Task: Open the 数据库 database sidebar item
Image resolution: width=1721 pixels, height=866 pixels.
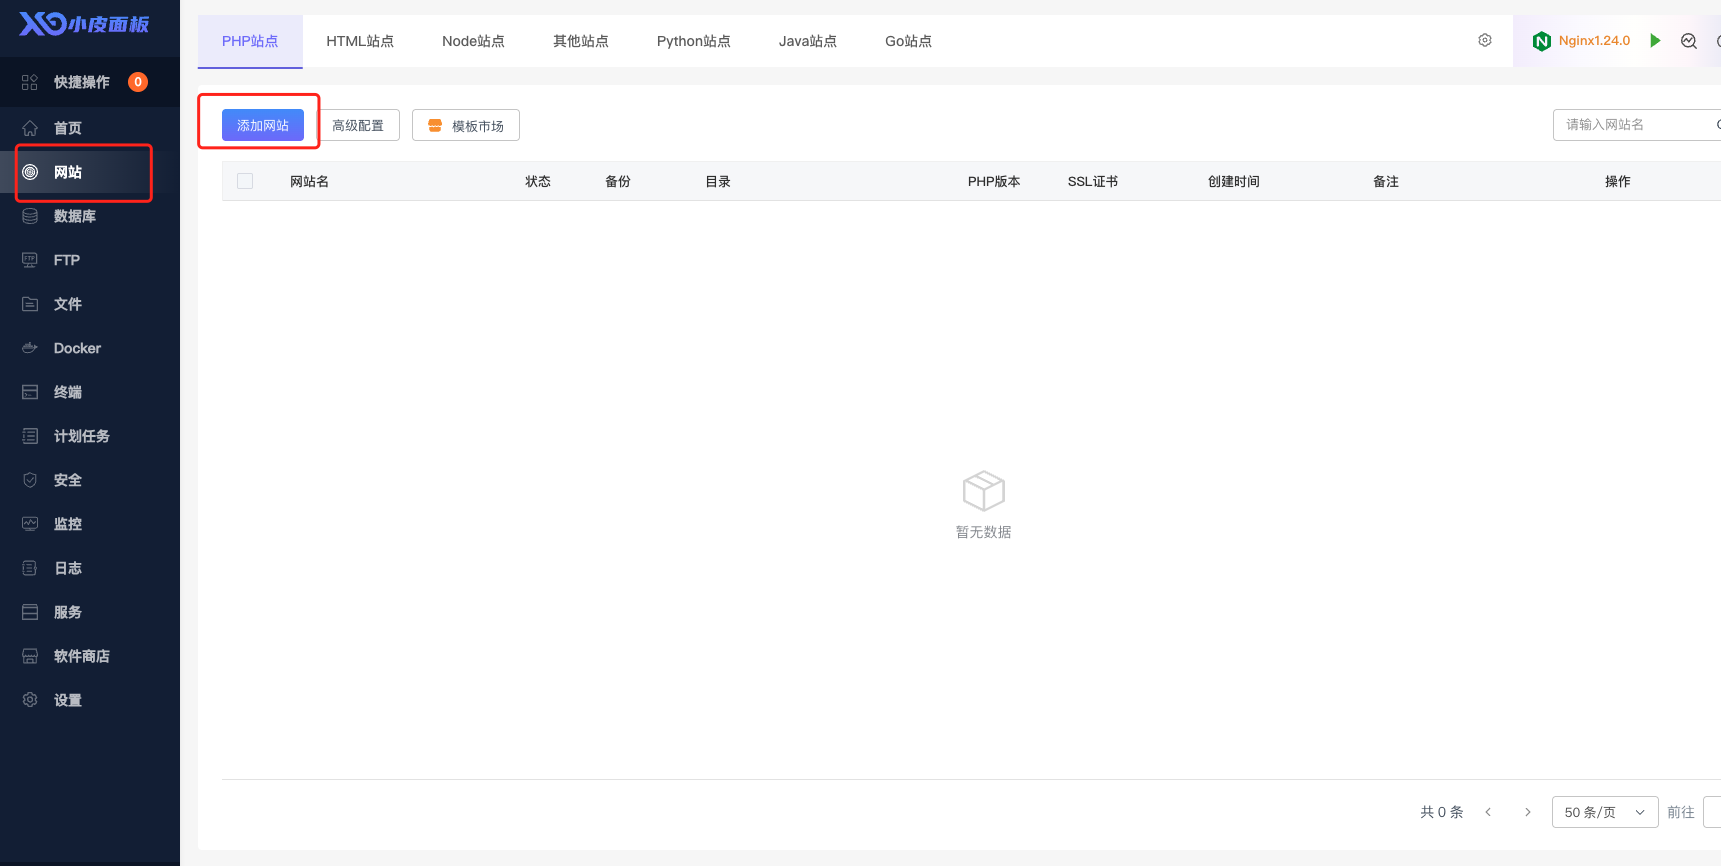Action: pyautogui.click(x=74, y=216)
